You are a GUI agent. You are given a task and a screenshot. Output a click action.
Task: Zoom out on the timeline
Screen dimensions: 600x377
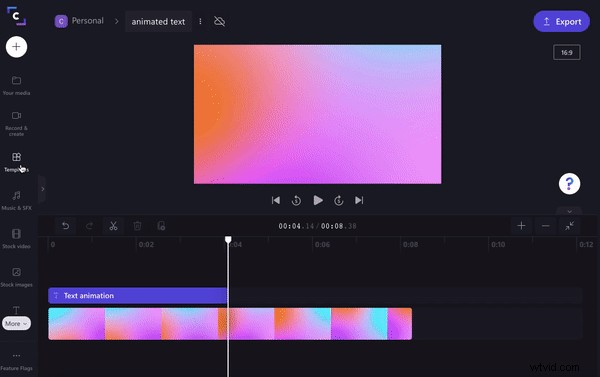[546, 226]
